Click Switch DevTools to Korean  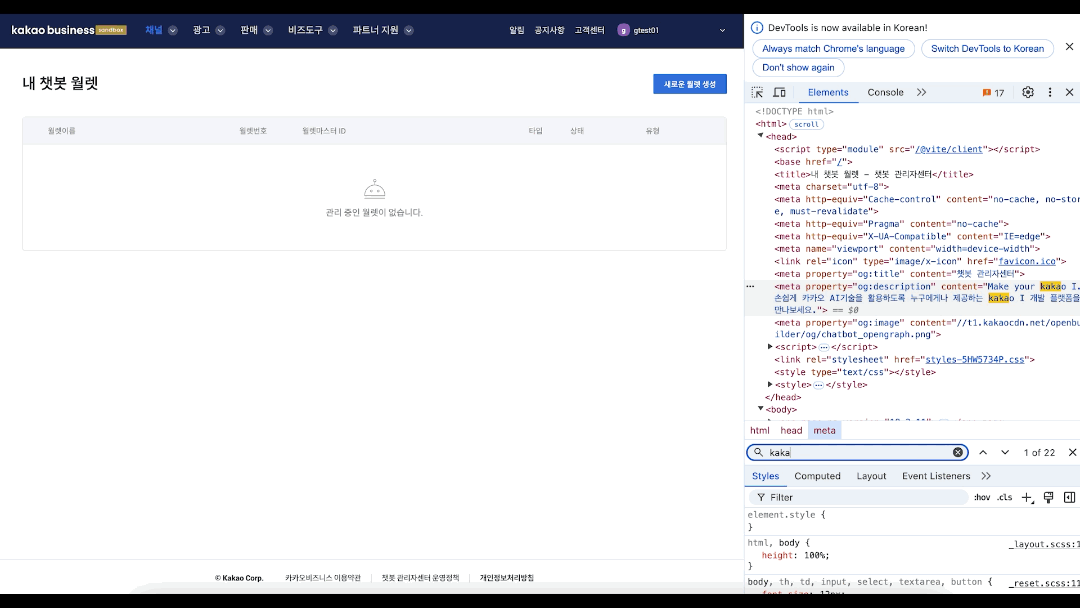[x=987, y=49]
